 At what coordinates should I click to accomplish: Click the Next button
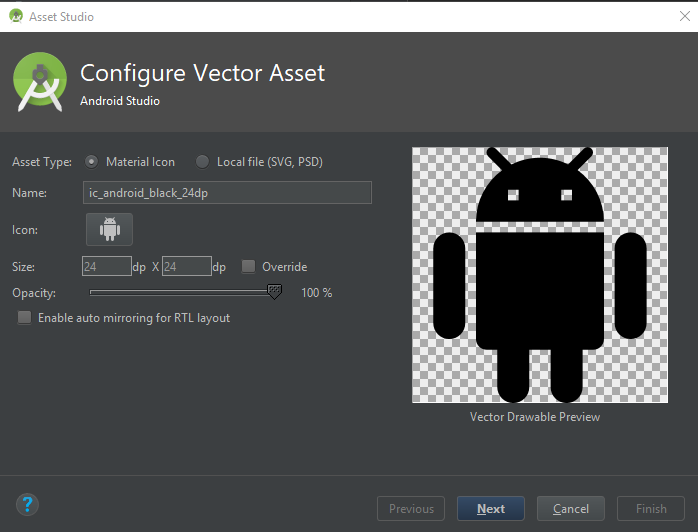(x=491, y=508)
